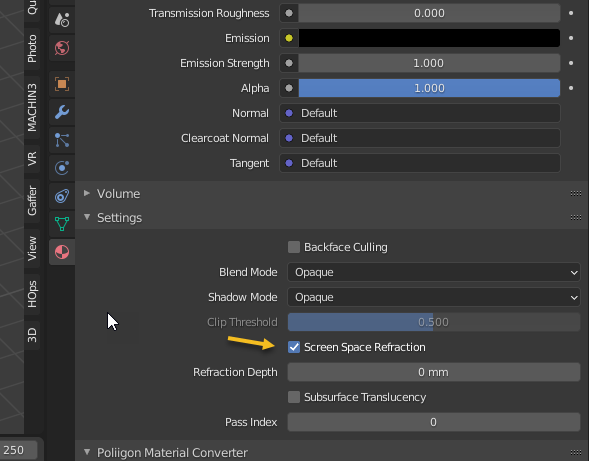Open the Blend Mode dropdown
Screen dimensions: 589x461
pos(434,272)
